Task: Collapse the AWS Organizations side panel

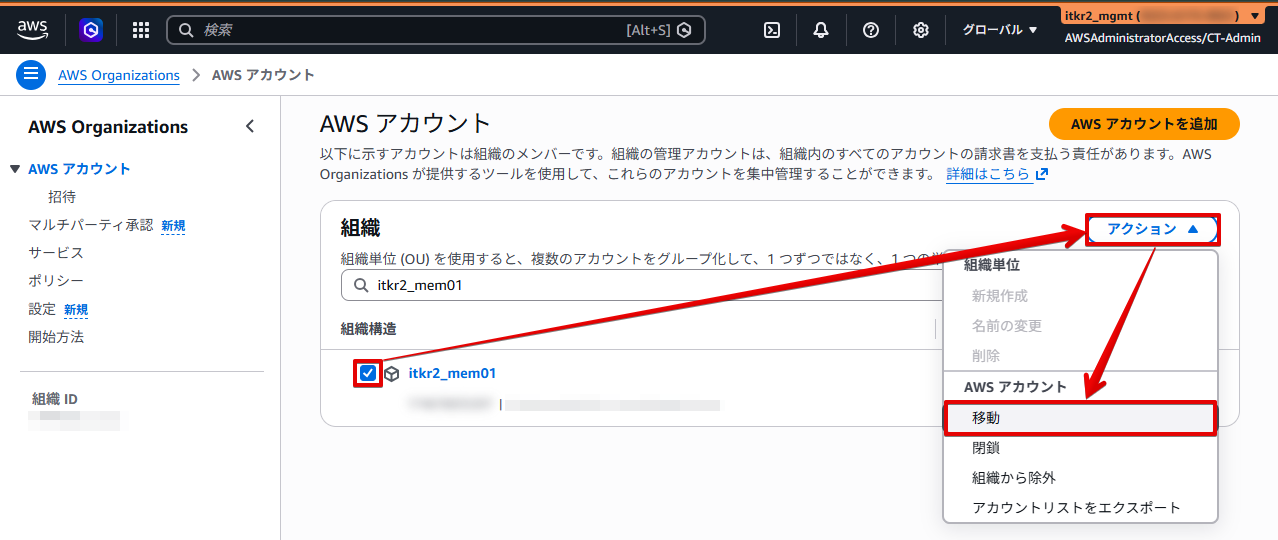Action: pyautogui.click(x=250, y=126)
